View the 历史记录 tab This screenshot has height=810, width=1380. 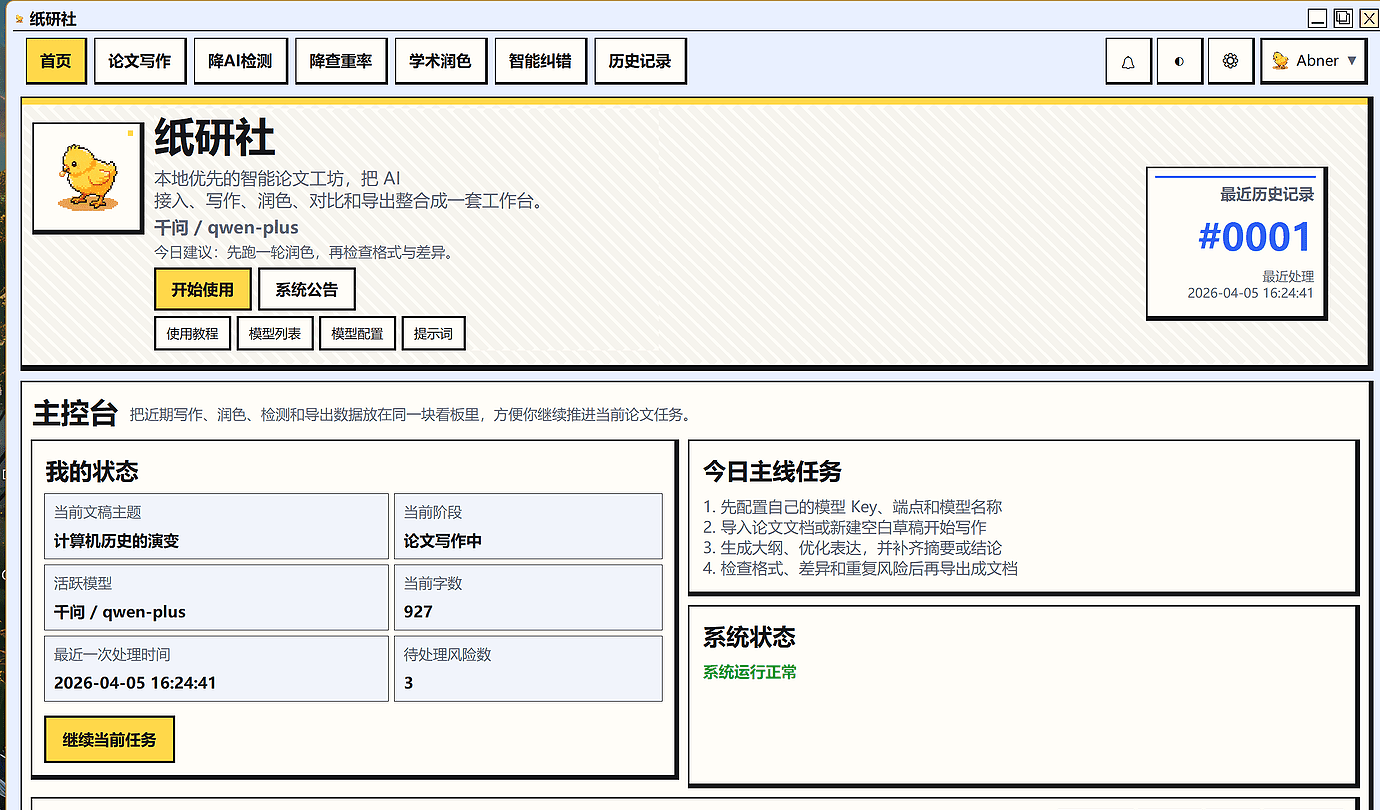click(x=640, y=61)
